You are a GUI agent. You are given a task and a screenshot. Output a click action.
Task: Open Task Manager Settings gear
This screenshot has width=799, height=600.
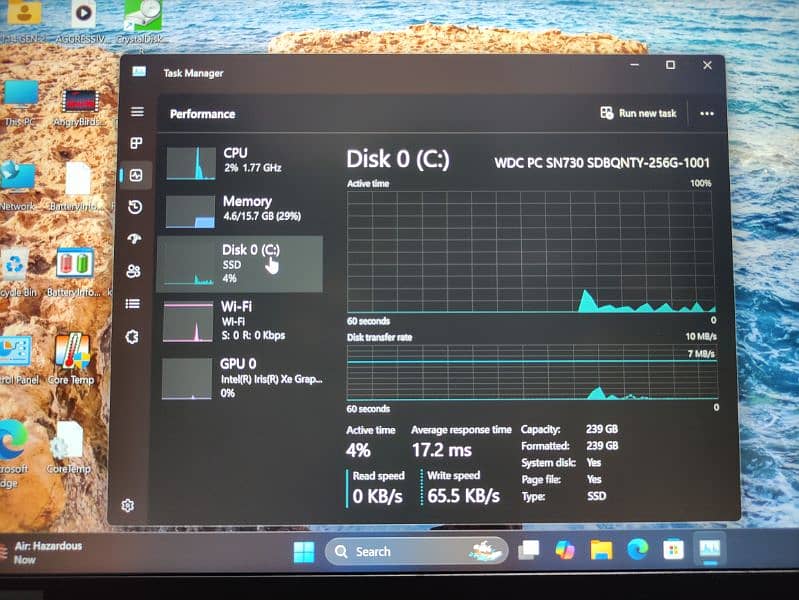click(x=128, y=506)
